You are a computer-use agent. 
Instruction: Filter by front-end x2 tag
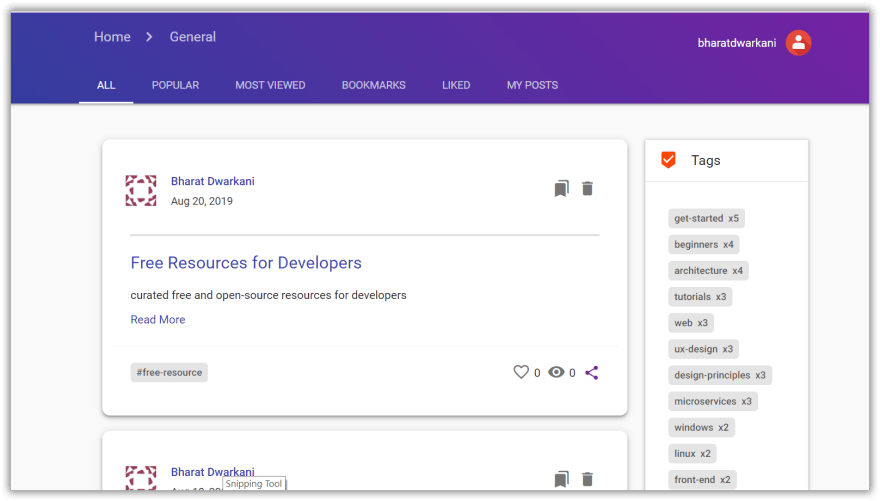tap(702, 480)
